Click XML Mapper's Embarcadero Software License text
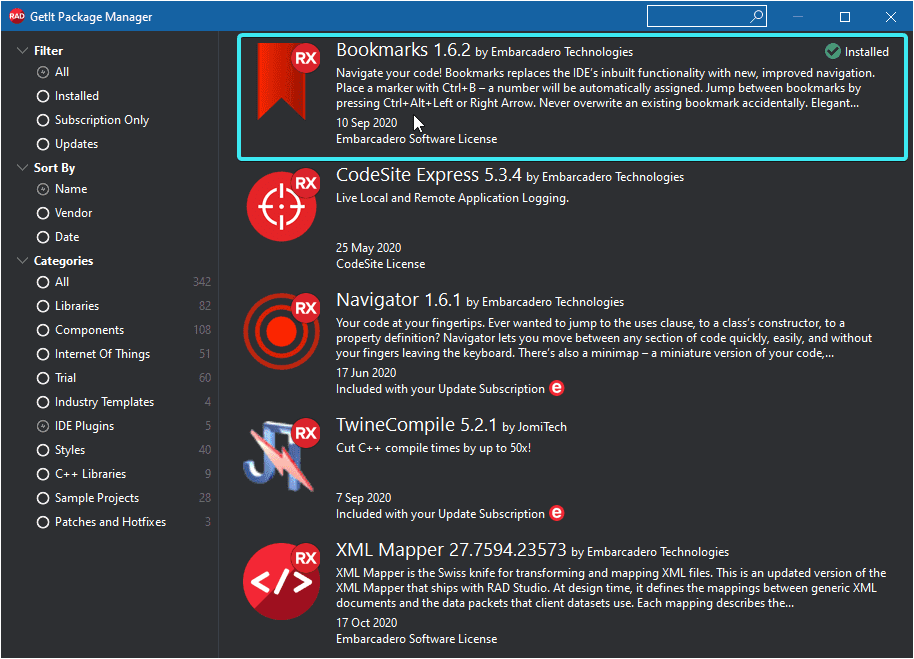Viewport: 914px width, 659px height. click(x=417, y=639)
